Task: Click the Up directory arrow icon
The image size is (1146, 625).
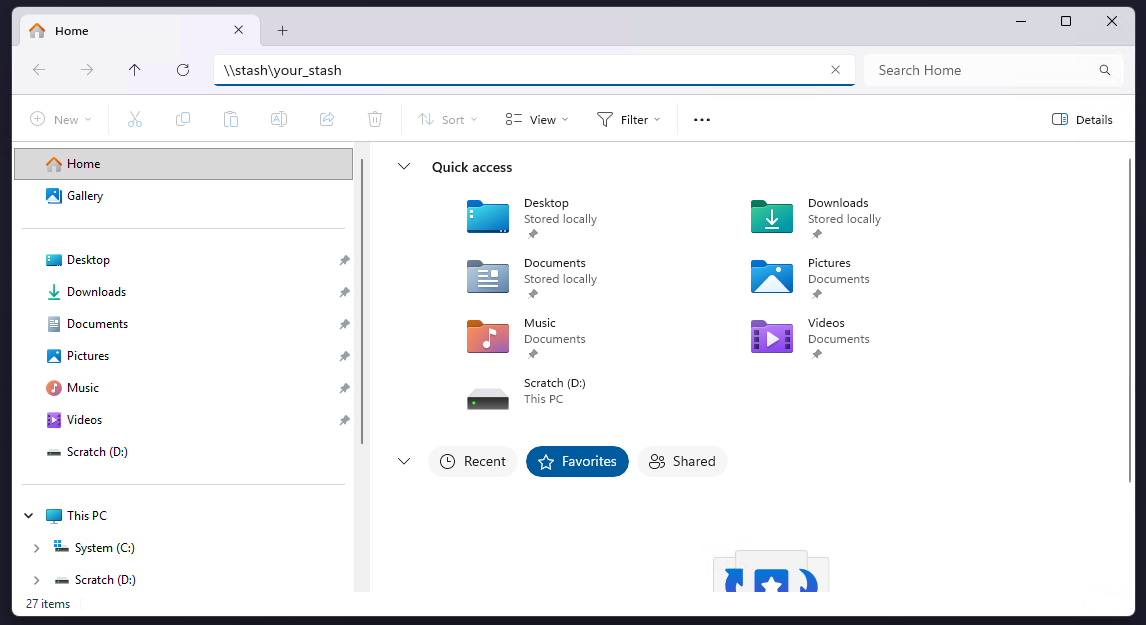Action: pyautogui.click(x=135, y=70)
